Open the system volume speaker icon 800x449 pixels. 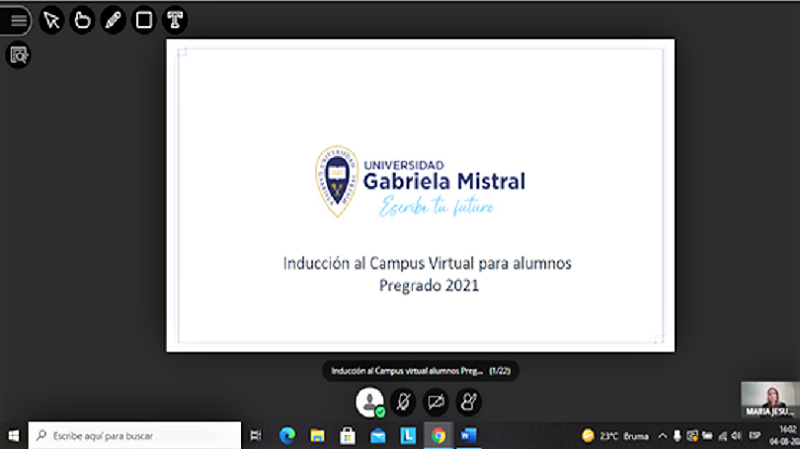click(736, 436)
